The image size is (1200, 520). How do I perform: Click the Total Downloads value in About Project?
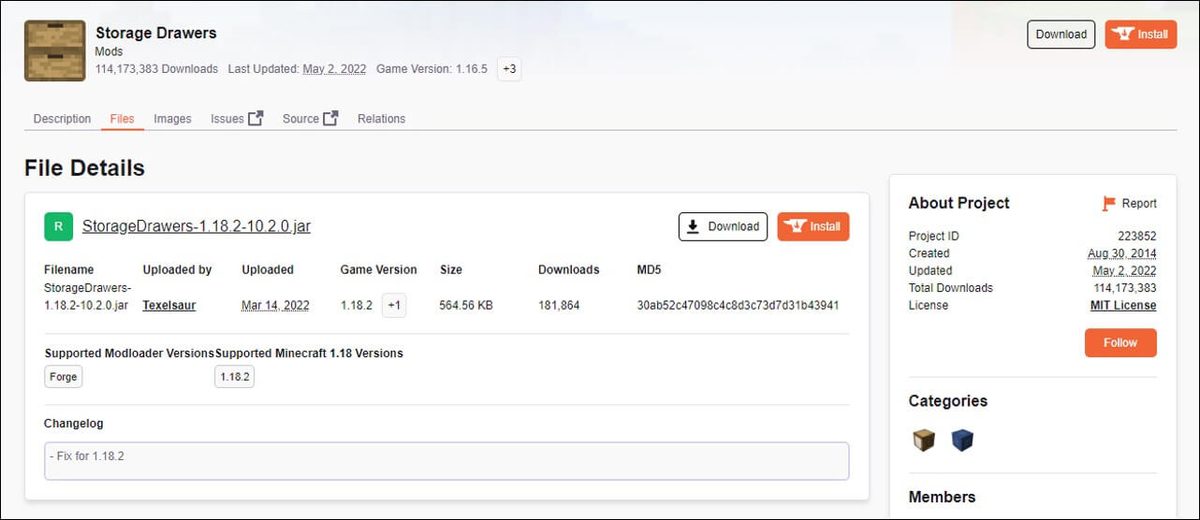click(1124, 288)
